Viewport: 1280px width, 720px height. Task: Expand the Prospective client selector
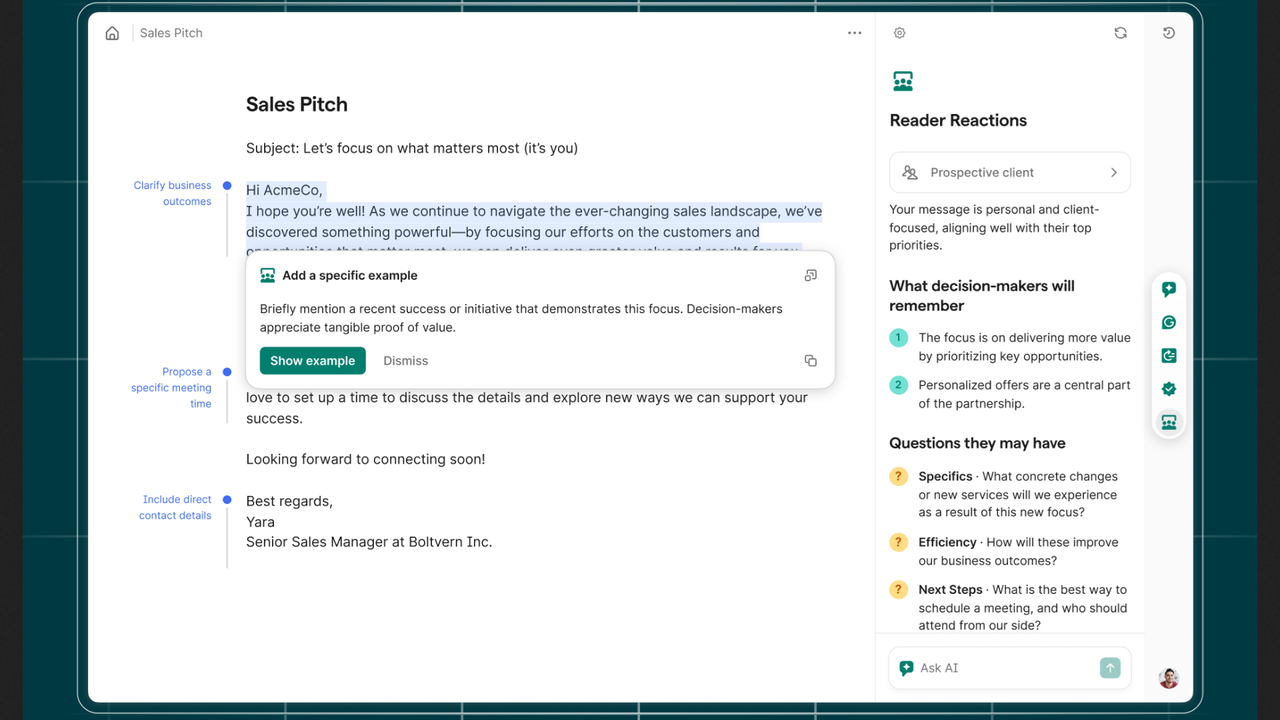(1010, 173)
